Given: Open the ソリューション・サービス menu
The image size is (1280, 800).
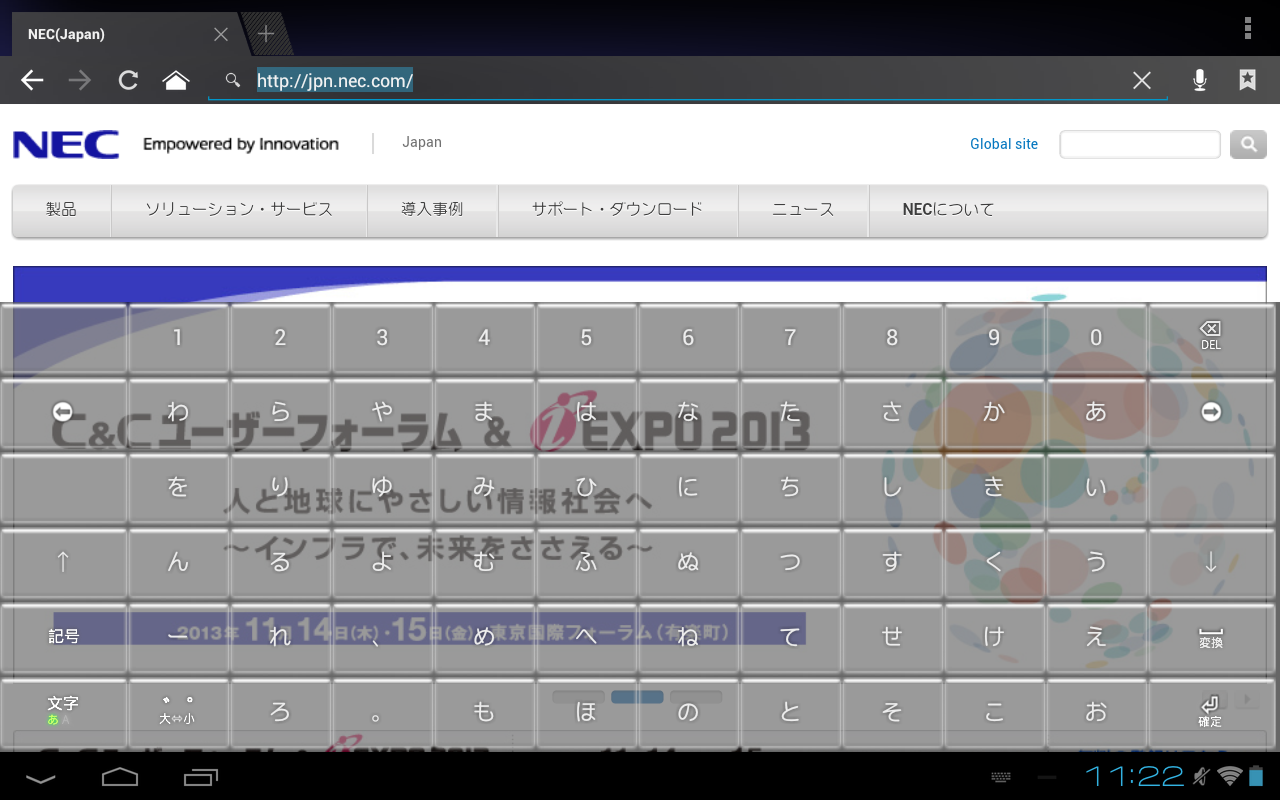Looking at the screenshot, I should [x=239, y=210].
